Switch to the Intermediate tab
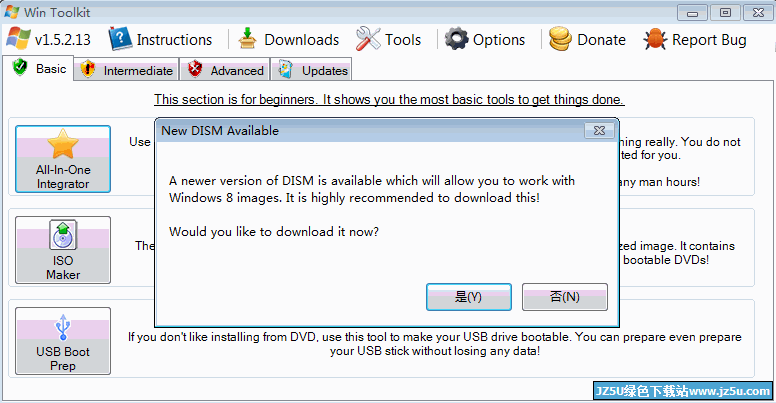This screenshot has height=403, width=776. 127,70
